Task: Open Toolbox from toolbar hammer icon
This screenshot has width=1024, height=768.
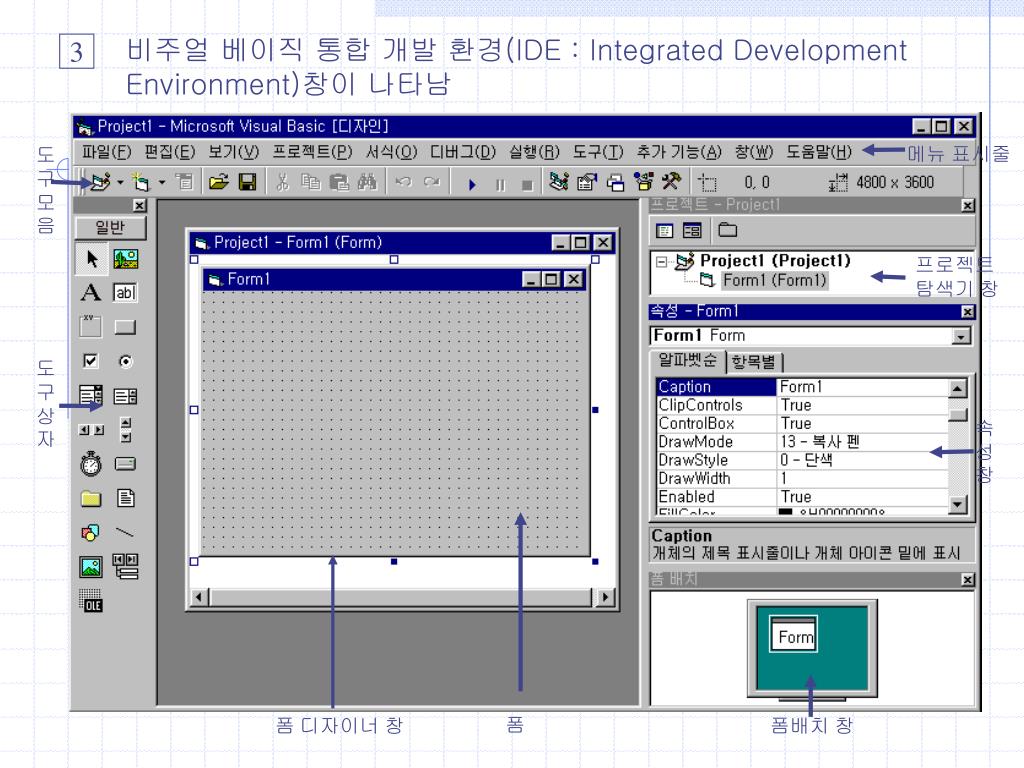Action: pos(671,181)
